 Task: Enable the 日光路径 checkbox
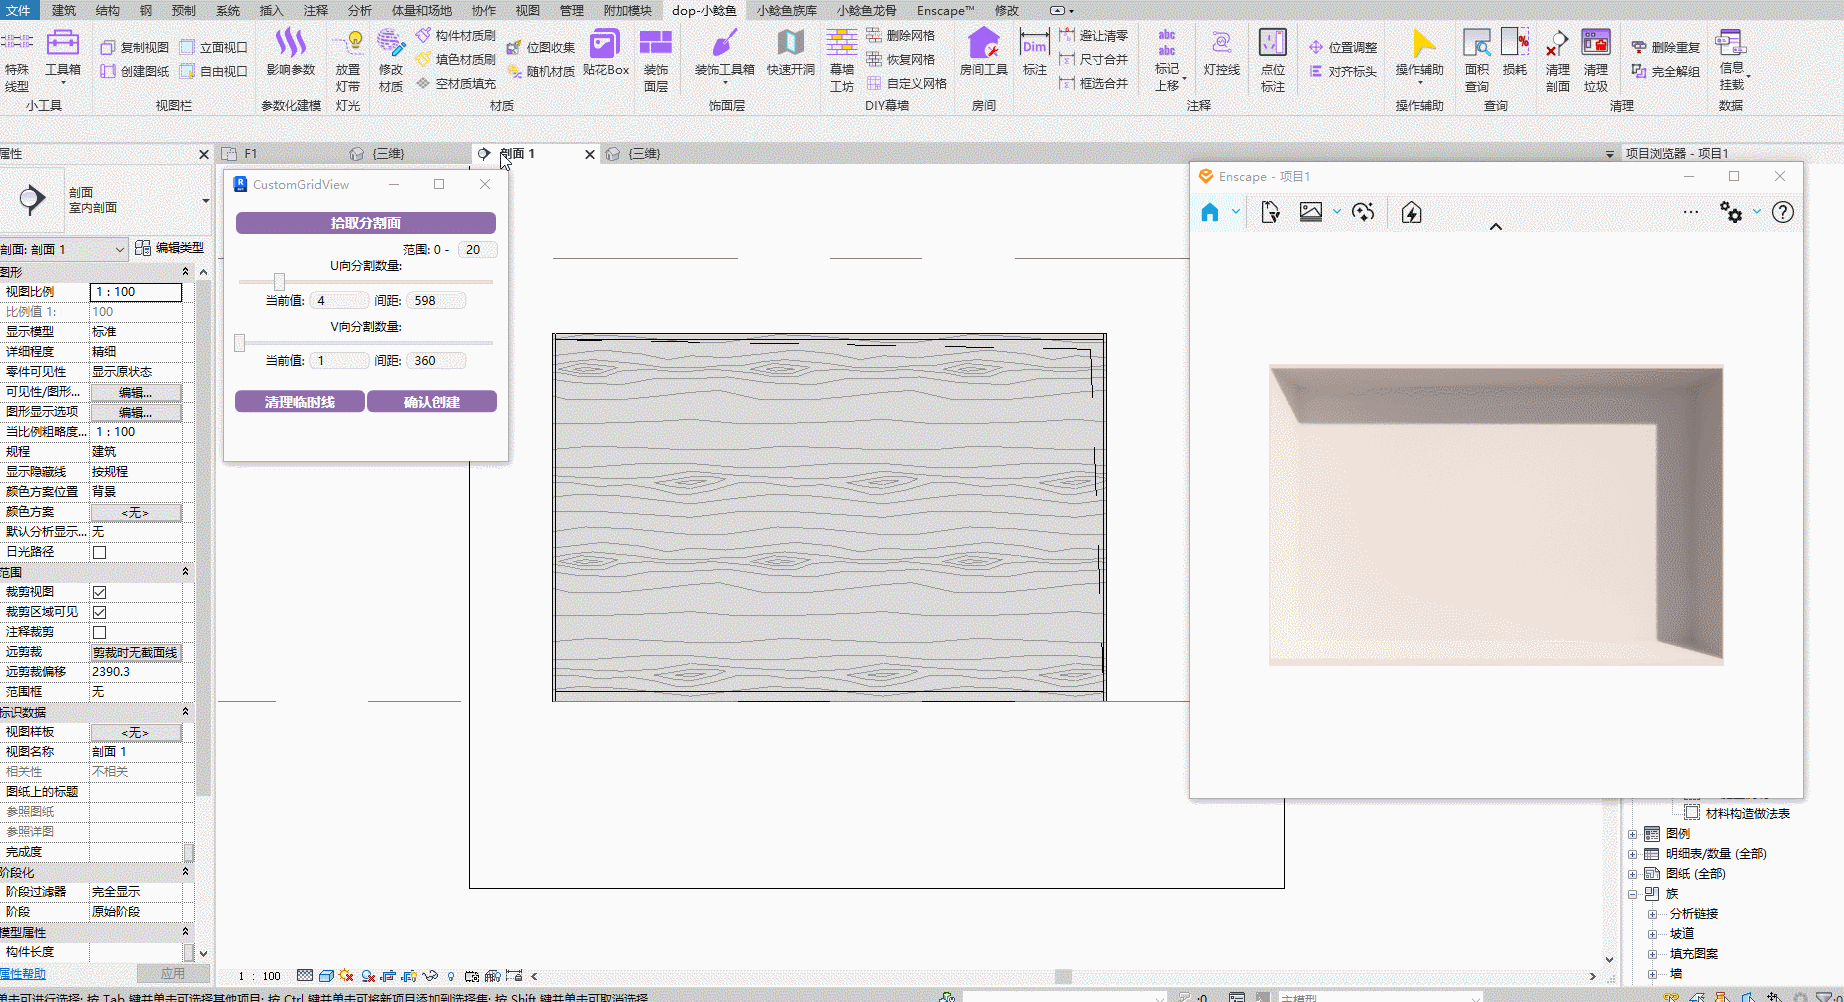pyautogui.click(x=99, y=552)
